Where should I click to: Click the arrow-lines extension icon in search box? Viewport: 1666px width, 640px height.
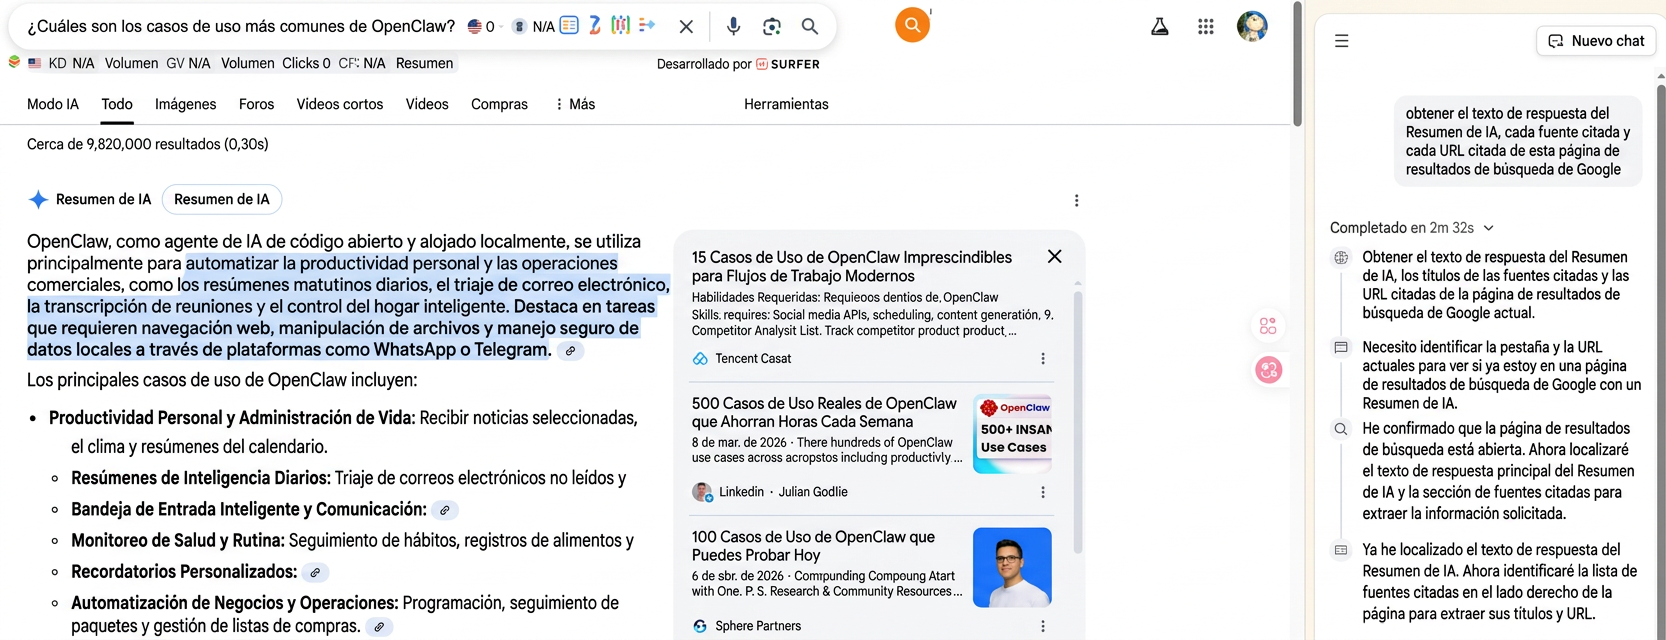pyautogui.click(x=647, y=25)
